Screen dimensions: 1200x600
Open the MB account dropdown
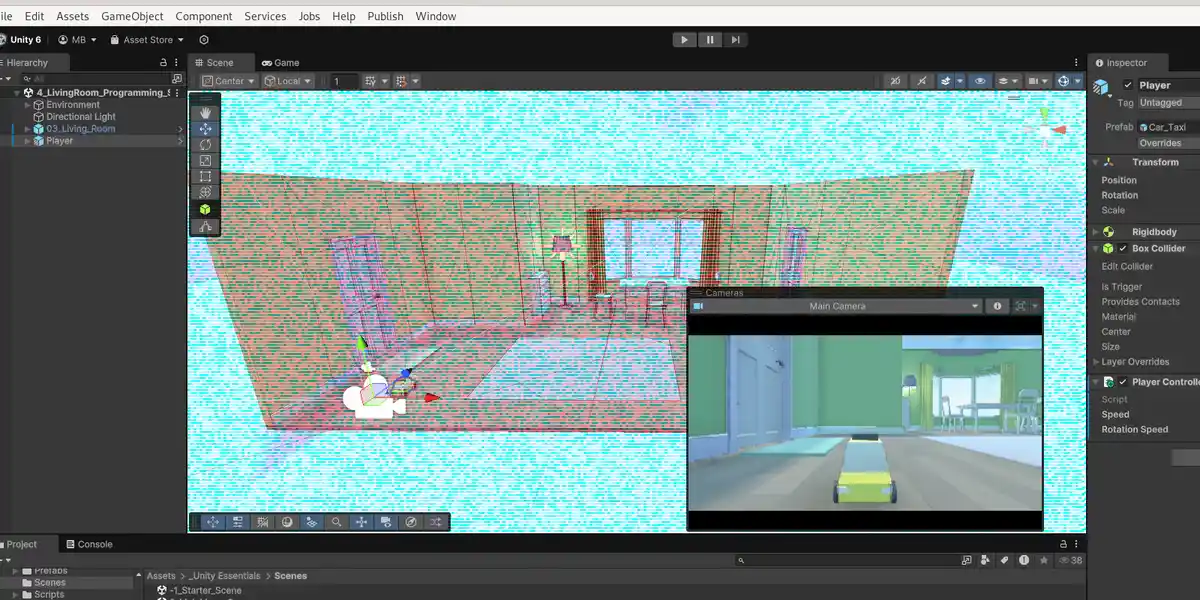click(x=78, y=40)
